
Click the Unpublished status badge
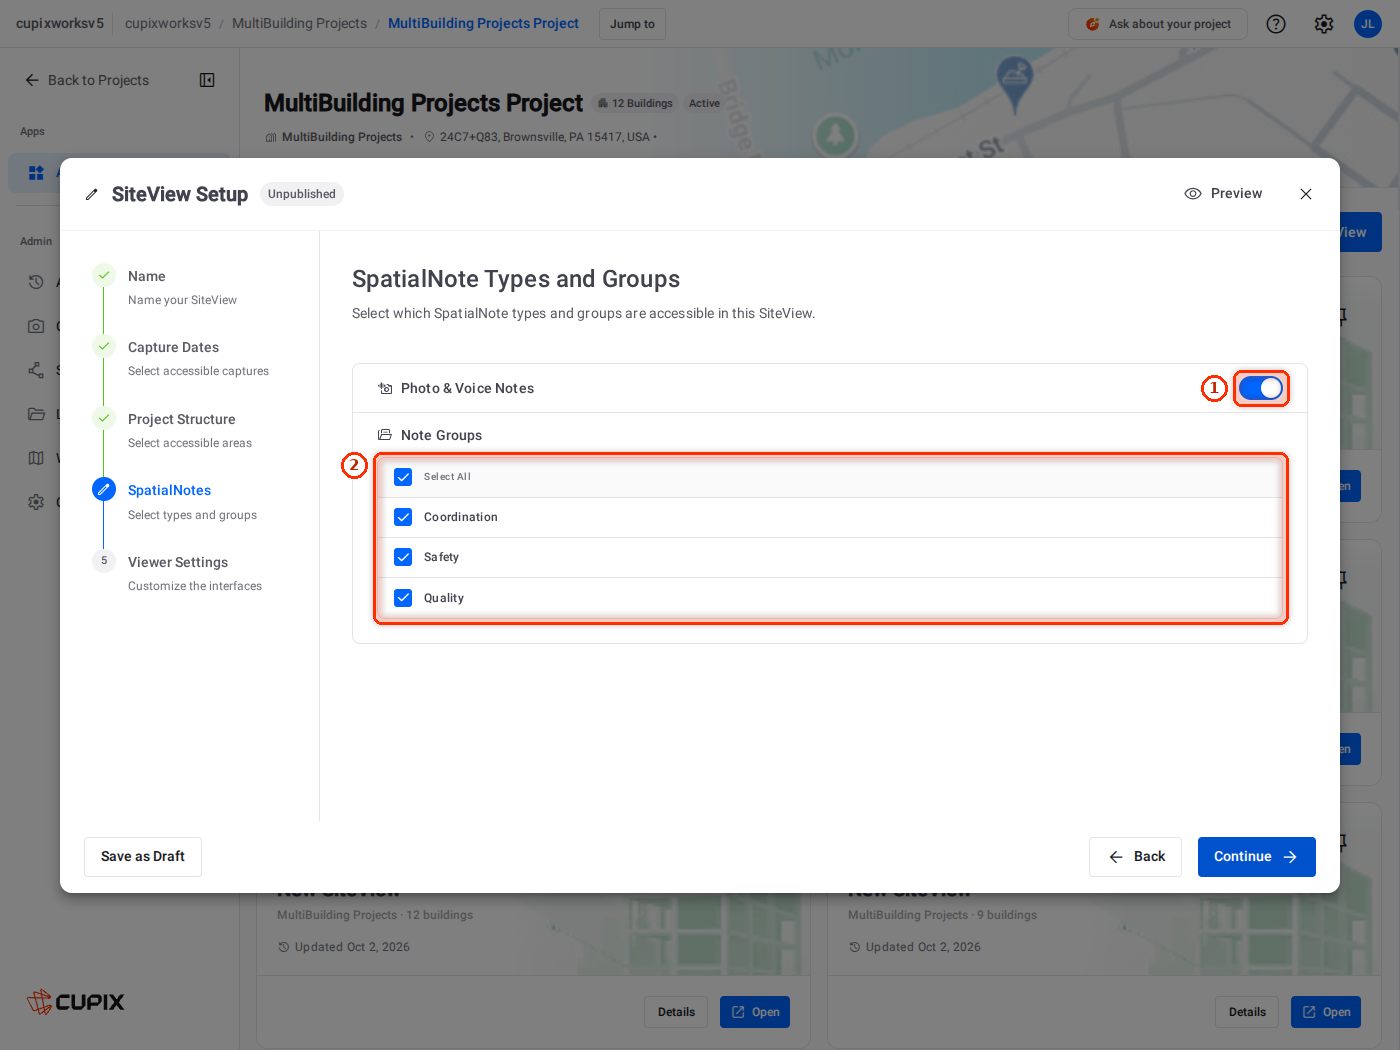click(302, 194)
